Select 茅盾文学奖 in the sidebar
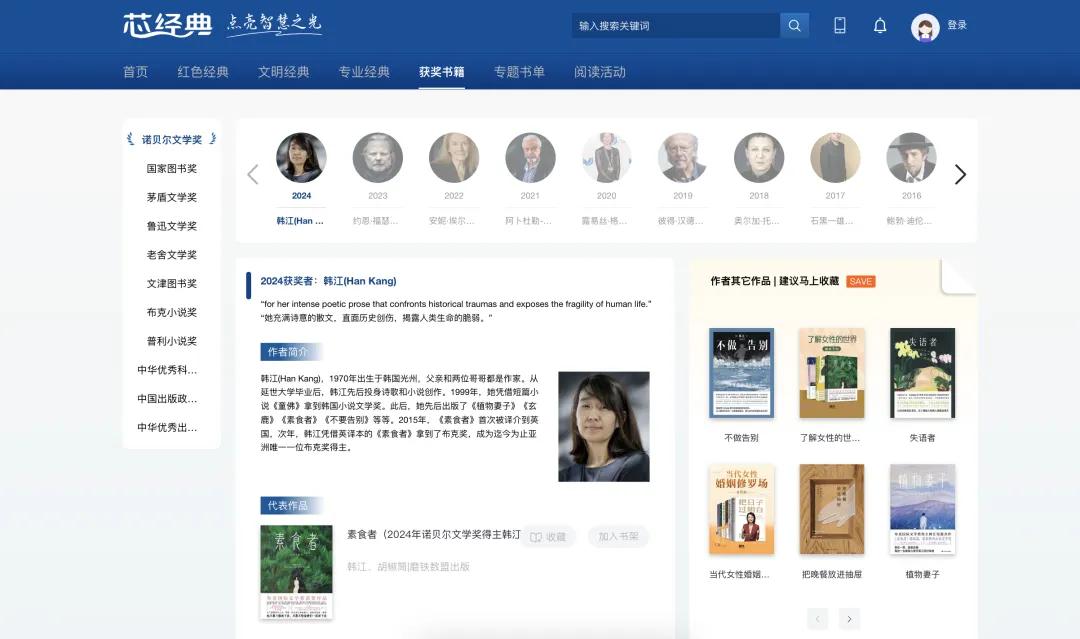This screenshot has width=1080, height=639. point(172,197)
